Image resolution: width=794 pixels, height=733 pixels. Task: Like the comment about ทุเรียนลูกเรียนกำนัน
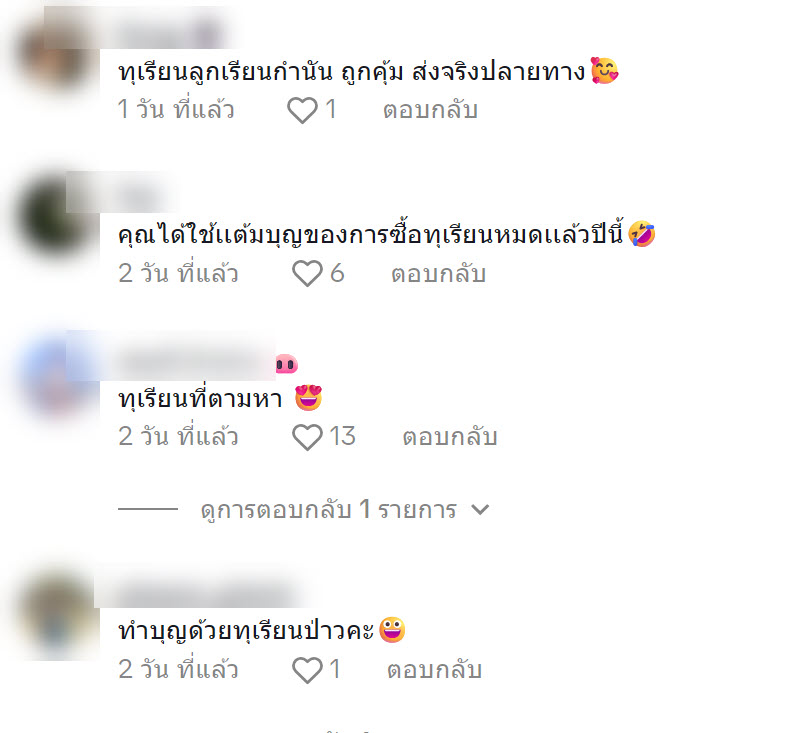(x=302, y=110)
